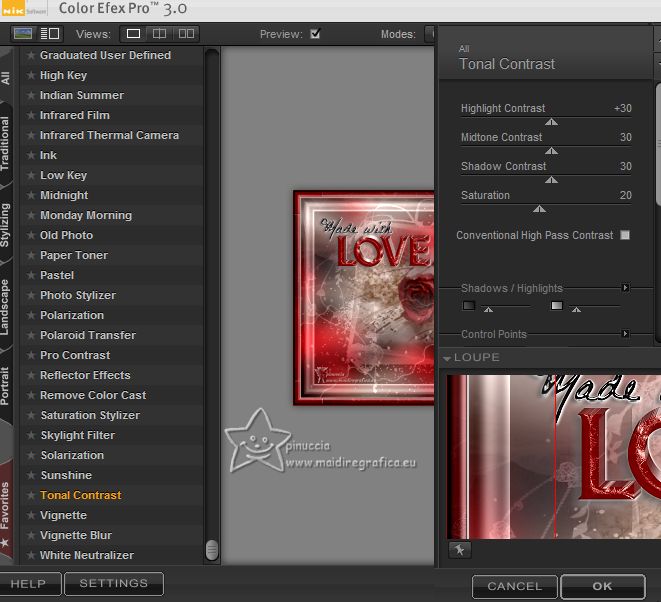Enable Conventional High Pass Contrast checkbox

625,236
